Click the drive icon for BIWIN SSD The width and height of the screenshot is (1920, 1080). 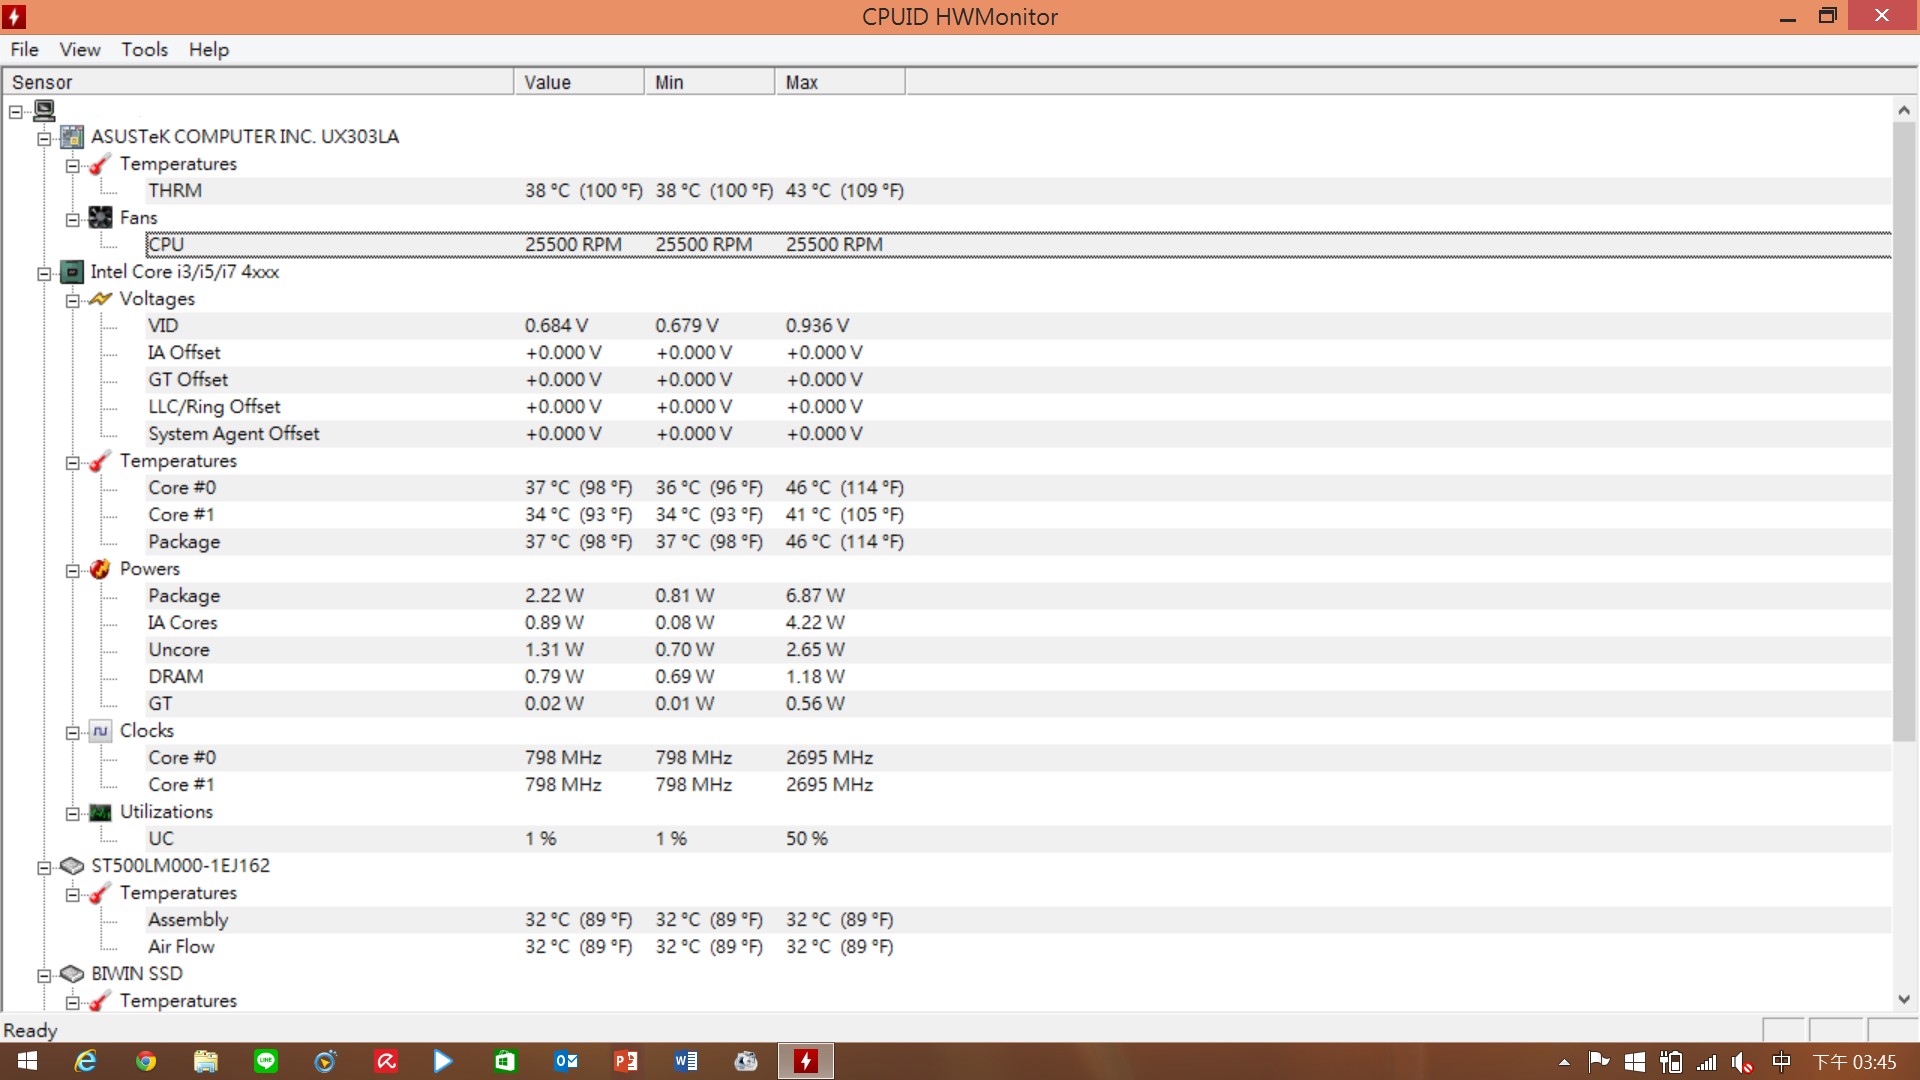pyautogui.click(x=72, y=973)
